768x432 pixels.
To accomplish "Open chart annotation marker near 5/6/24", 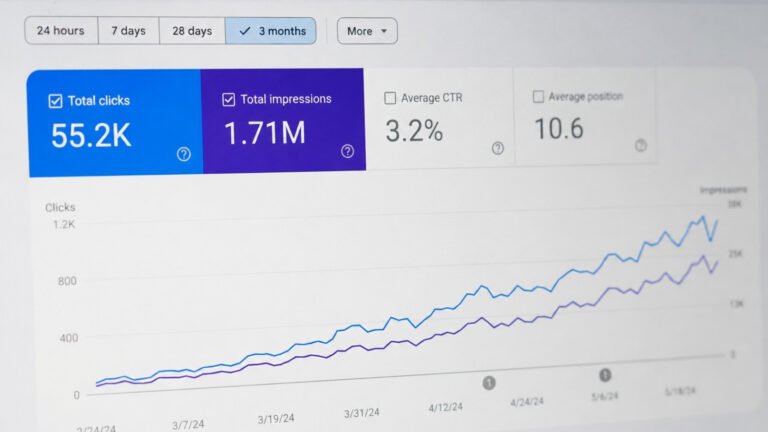I will [605, 375].
